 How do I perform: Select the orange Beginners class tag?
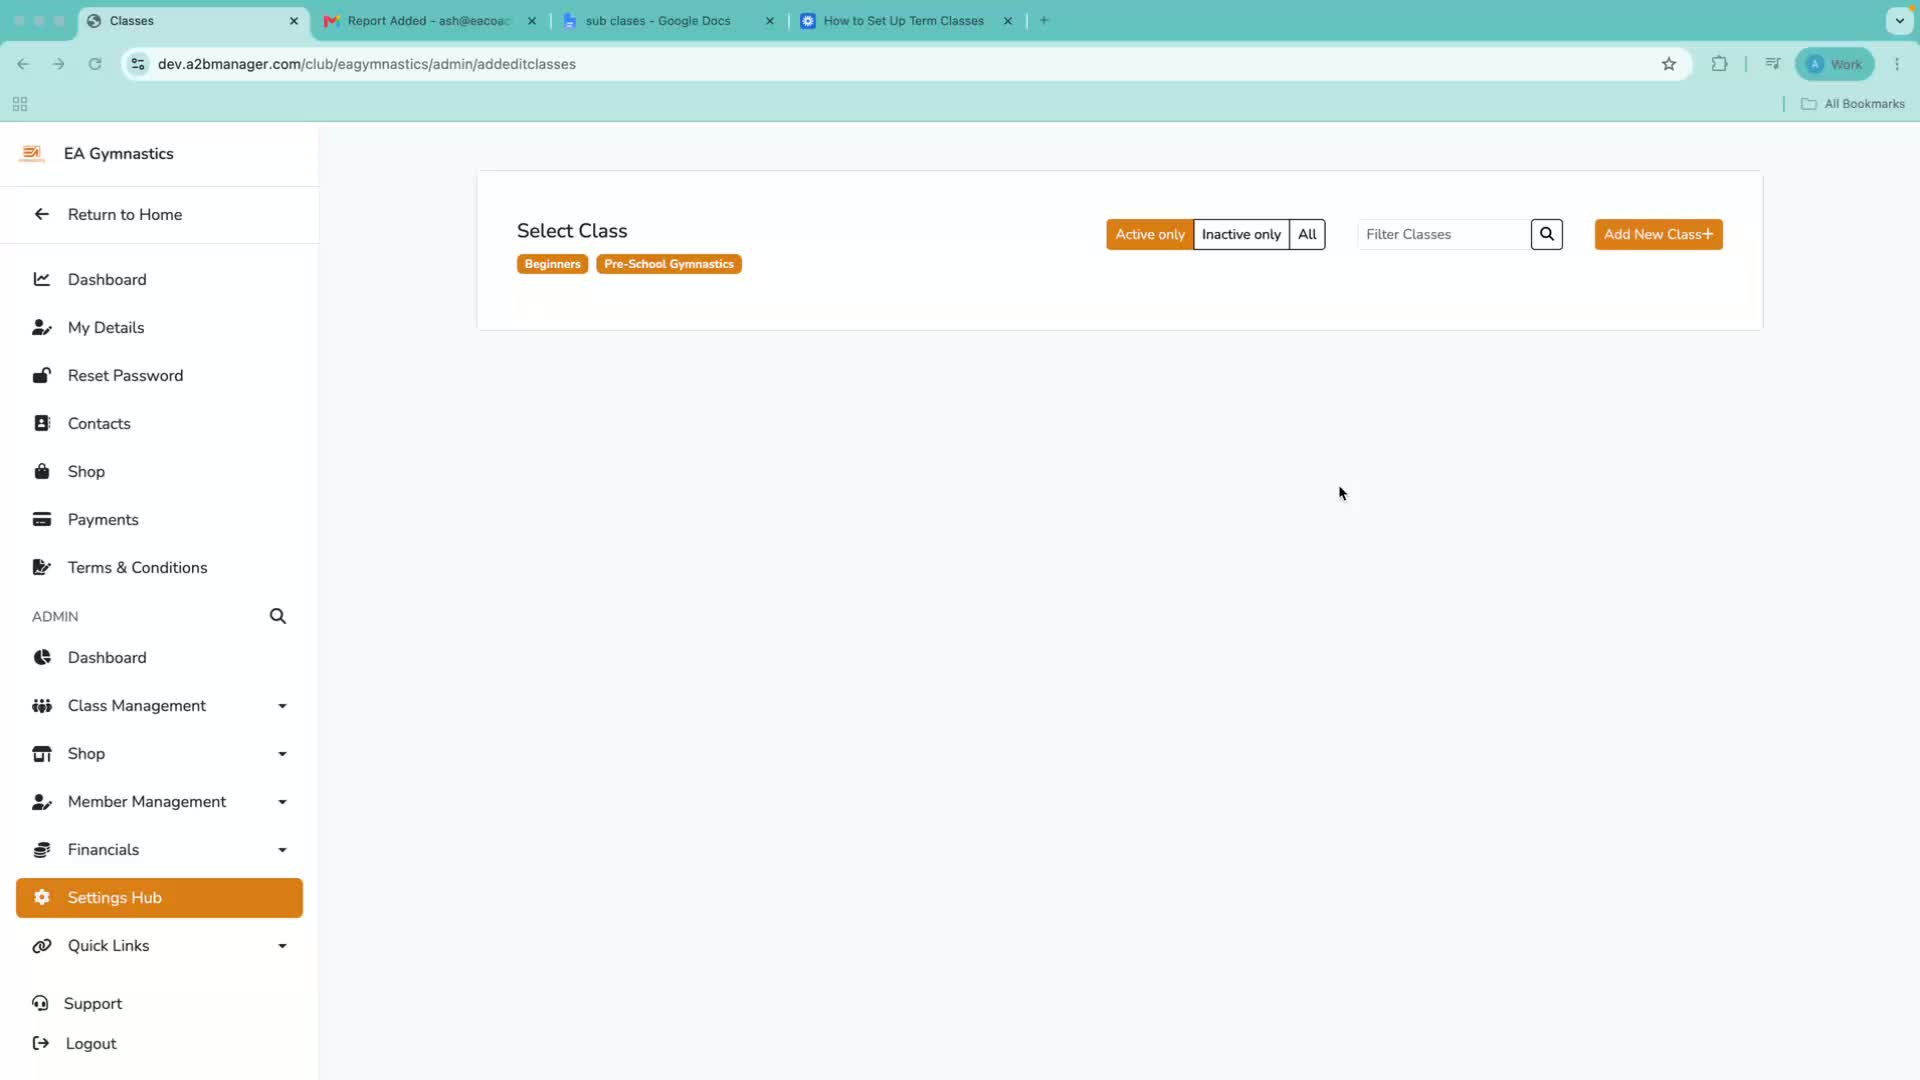pos(552,264)
